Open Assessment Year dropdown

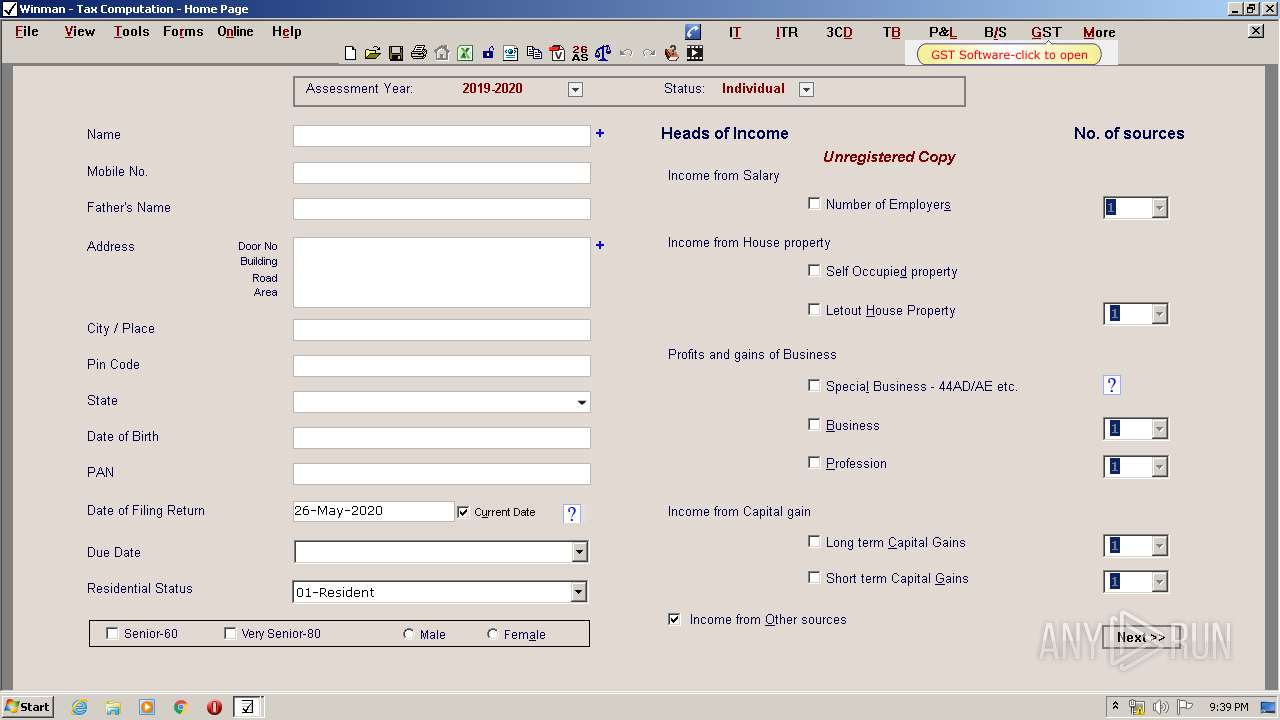(575, 89)
